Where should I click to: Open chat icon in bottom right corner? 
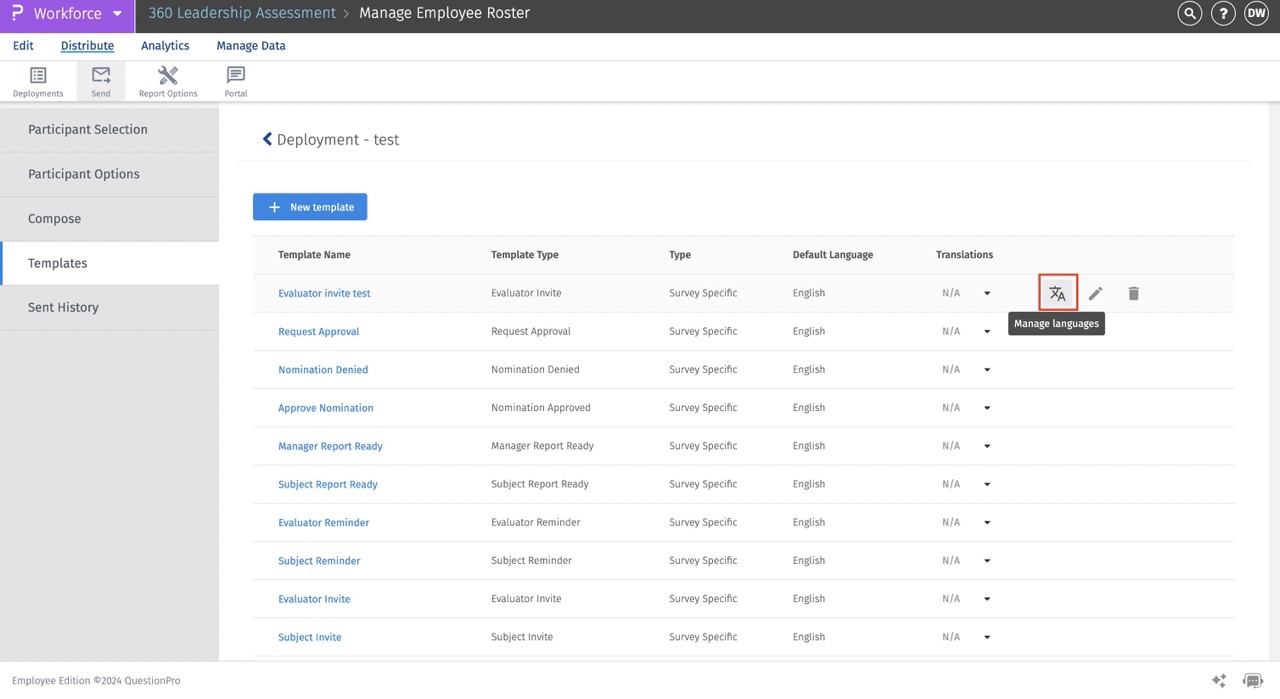[1252, 680]
